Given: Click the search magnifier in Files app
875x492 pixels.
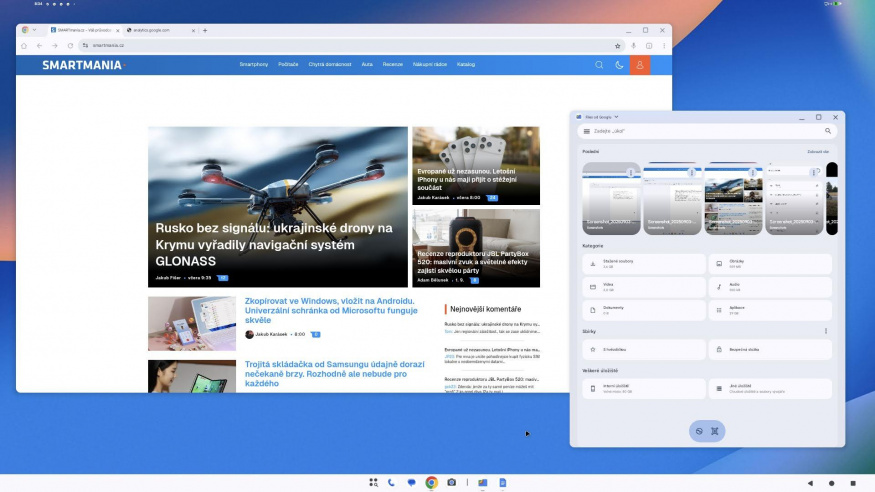Looking at the screenshot, I should pos(828,131).
